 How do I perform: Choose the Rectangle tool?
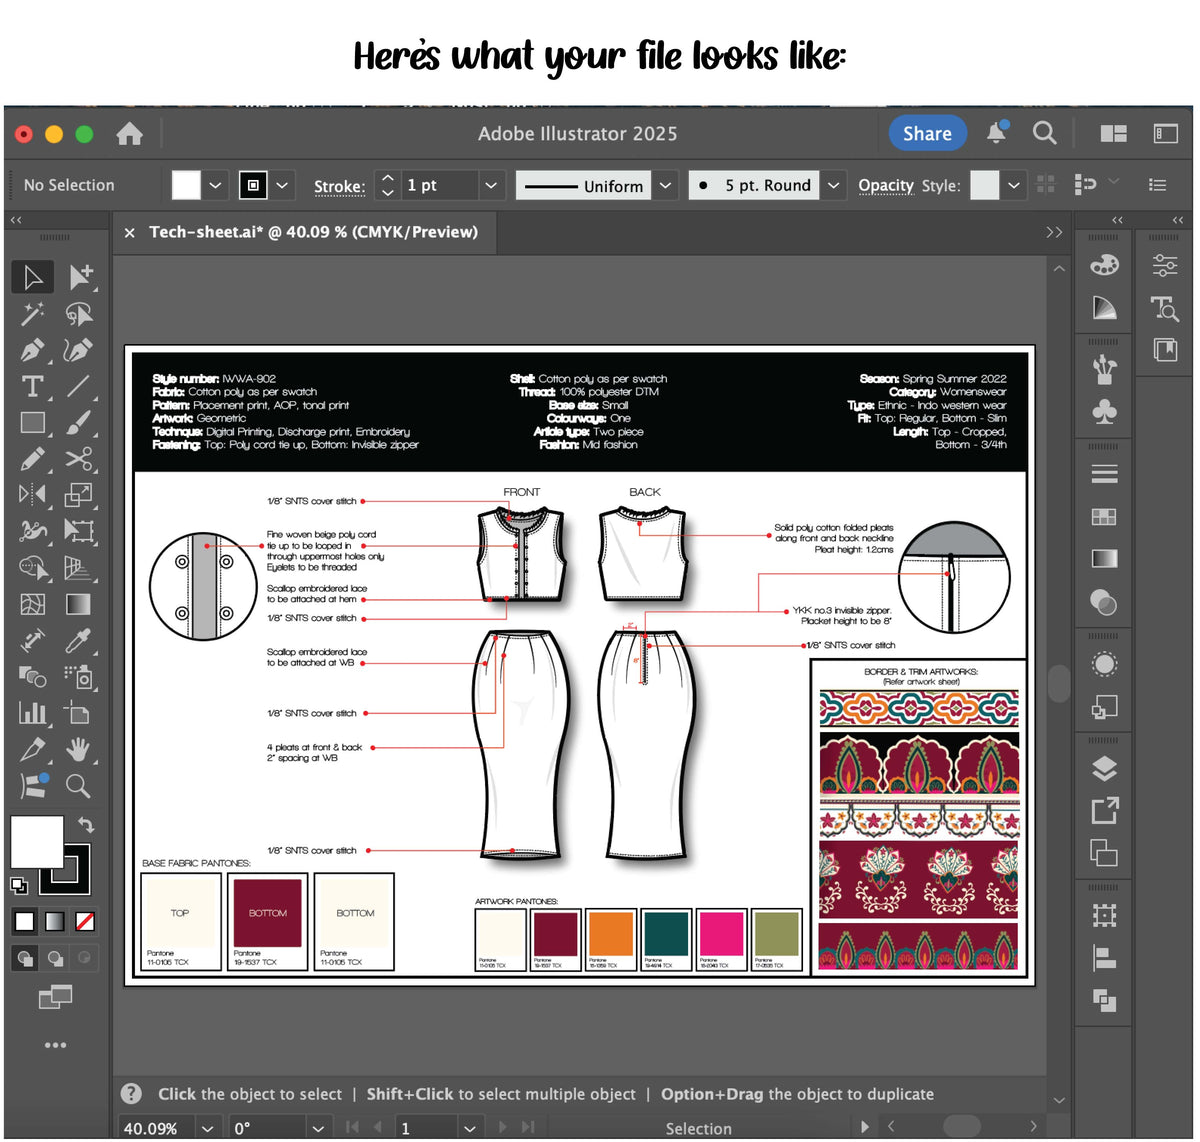tap(33, 423)
